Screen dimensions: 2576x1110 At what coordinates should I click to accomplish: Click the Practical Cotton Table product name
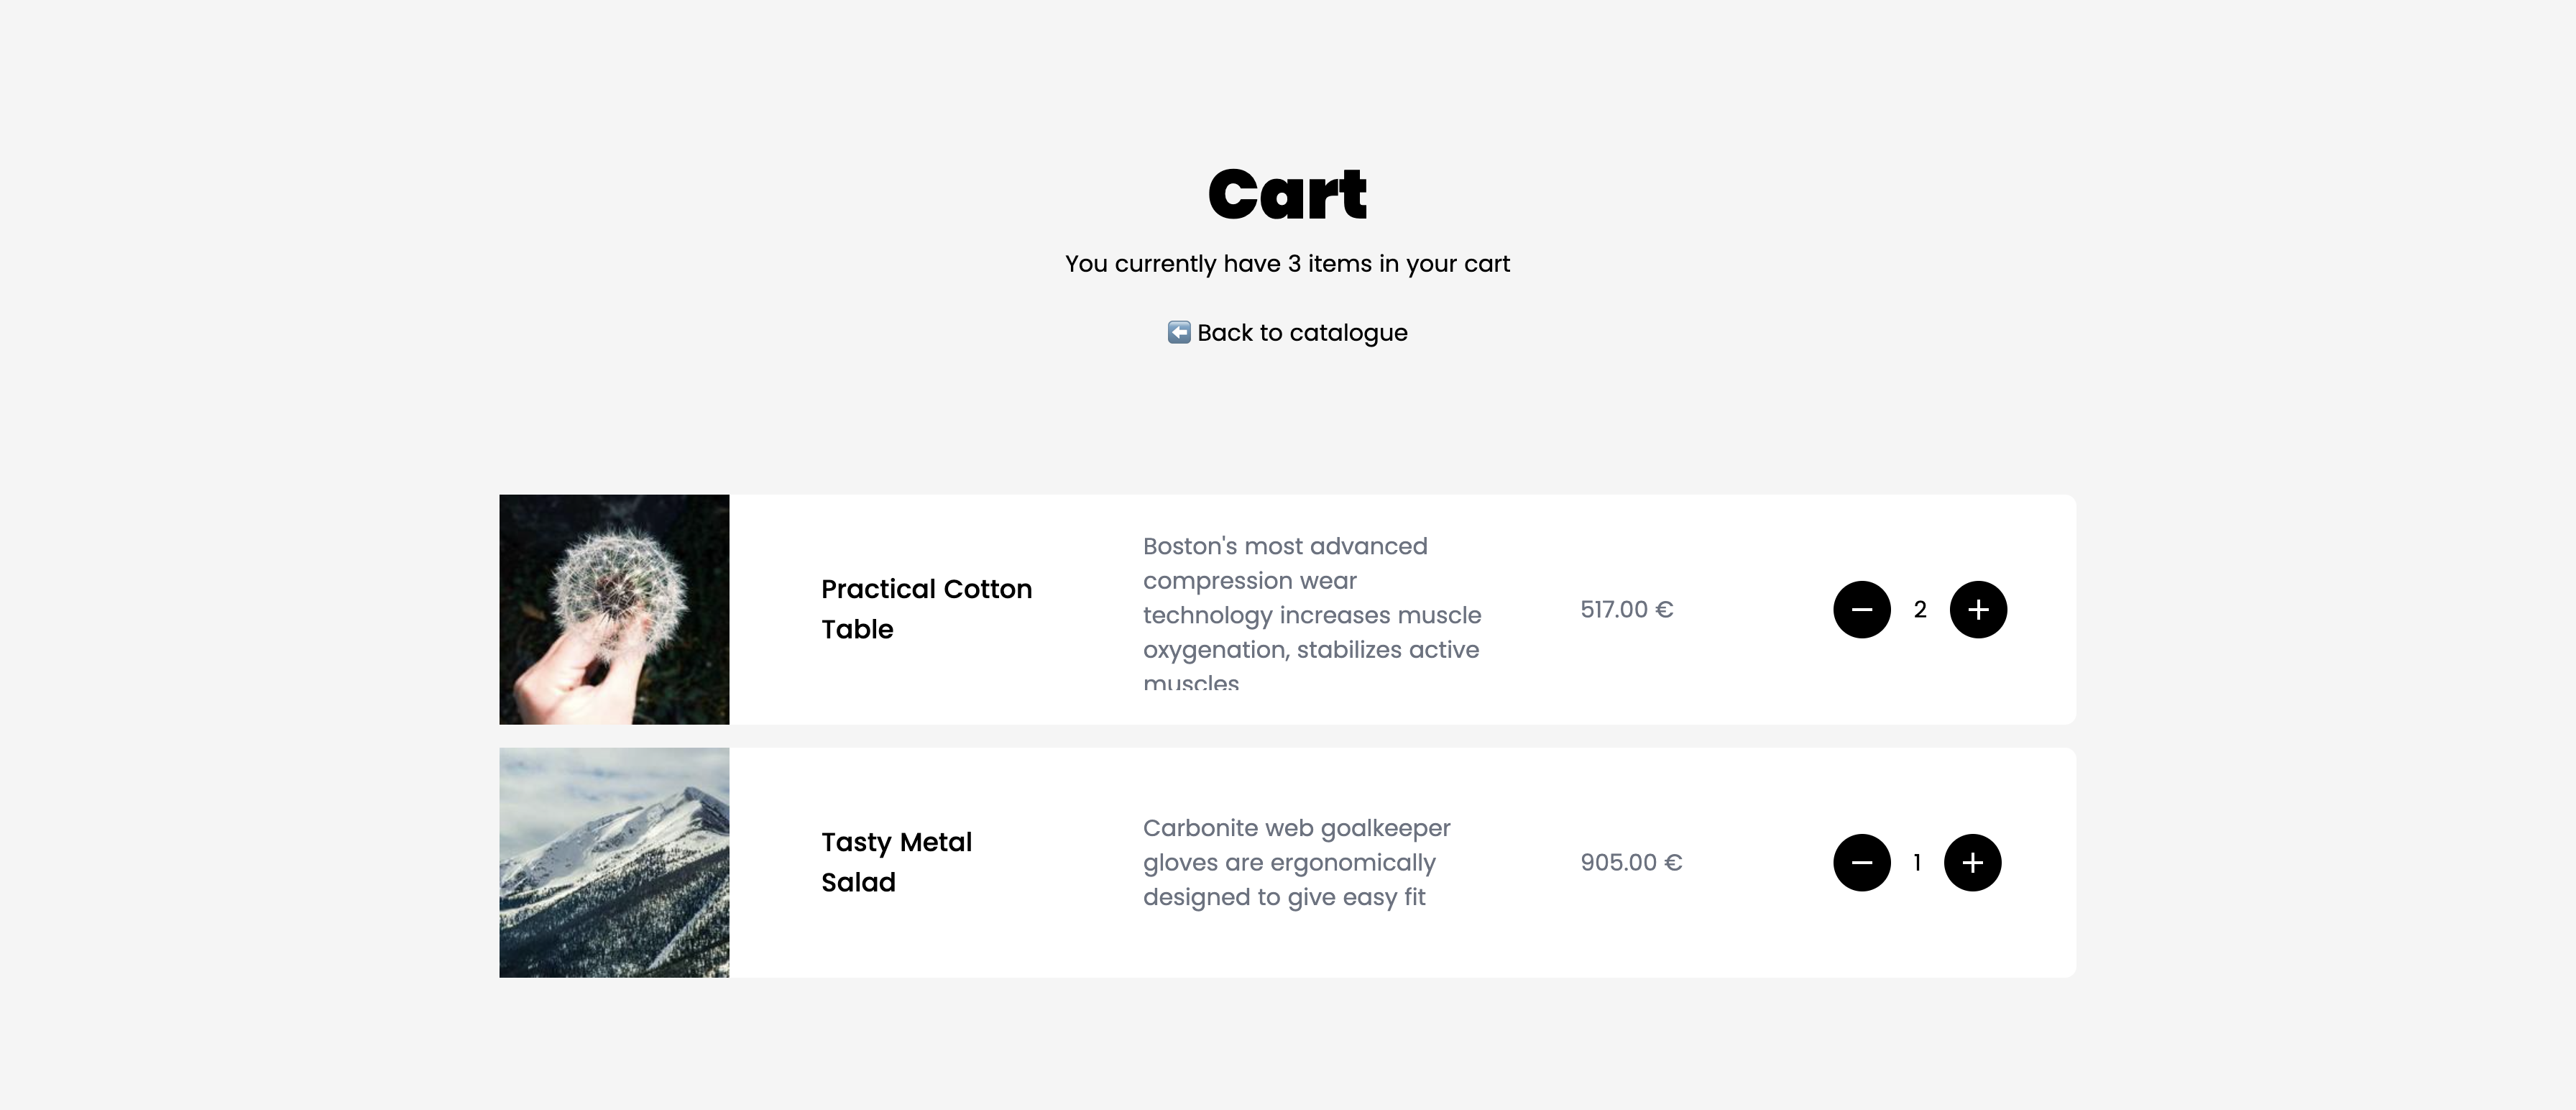point(926,609)
